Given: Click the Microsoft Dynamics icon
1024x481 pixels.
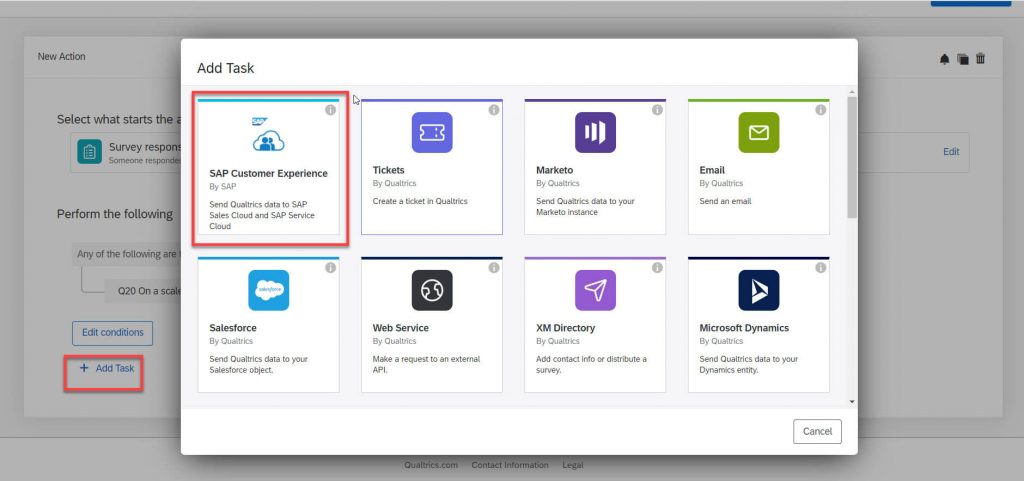Looking at the screenshot, I should 758,290.
